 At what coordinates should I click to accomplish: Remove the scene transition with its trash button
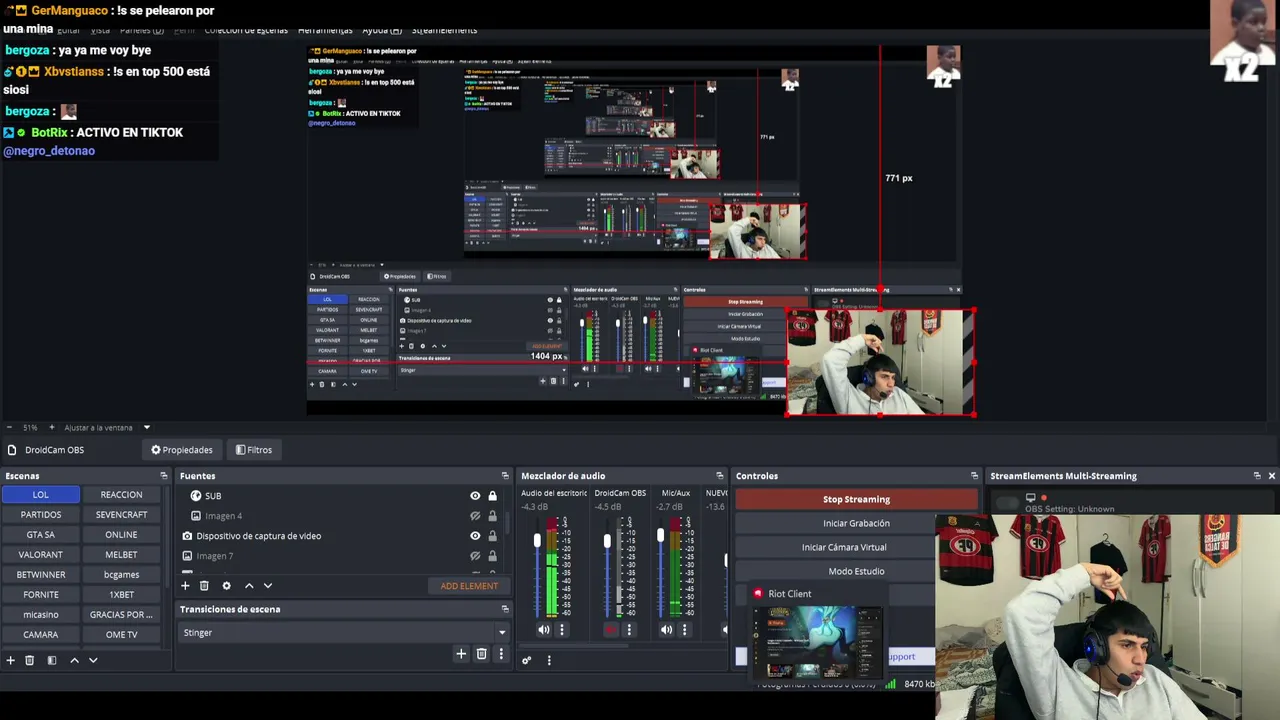(481, 654)
